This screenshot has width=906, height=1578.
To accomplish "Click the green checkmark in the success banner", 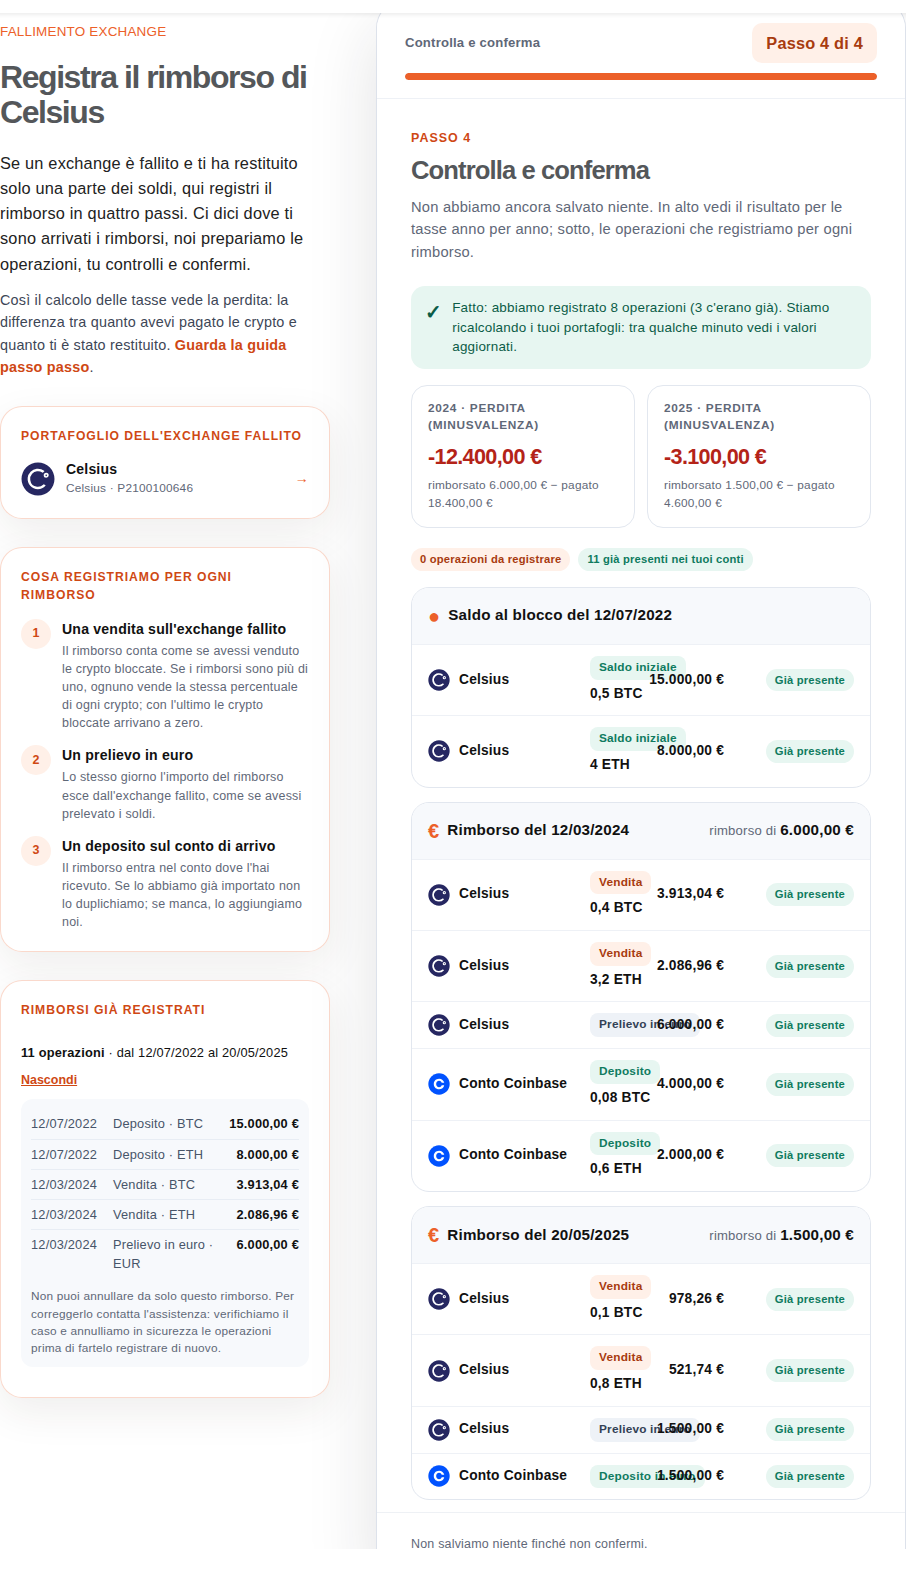I will [433, 312].
